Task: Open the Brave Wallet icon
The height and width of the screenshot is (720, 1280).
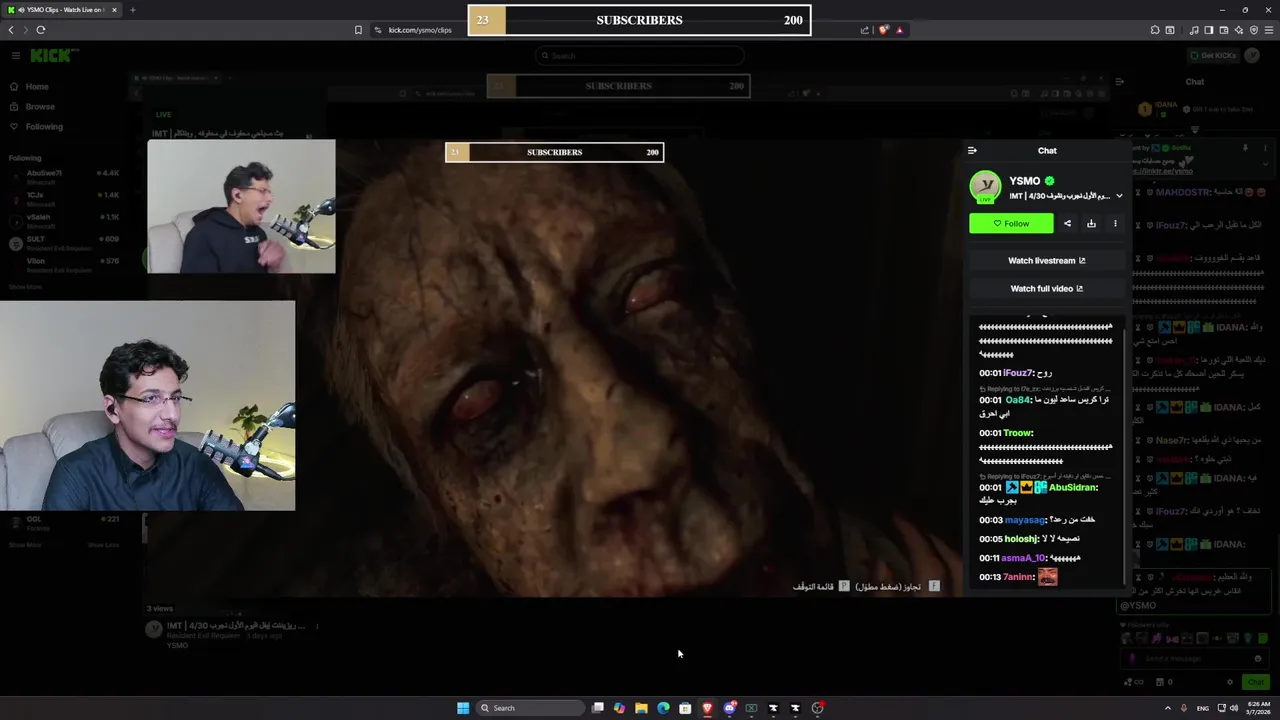Action: tap(1224, 30)
